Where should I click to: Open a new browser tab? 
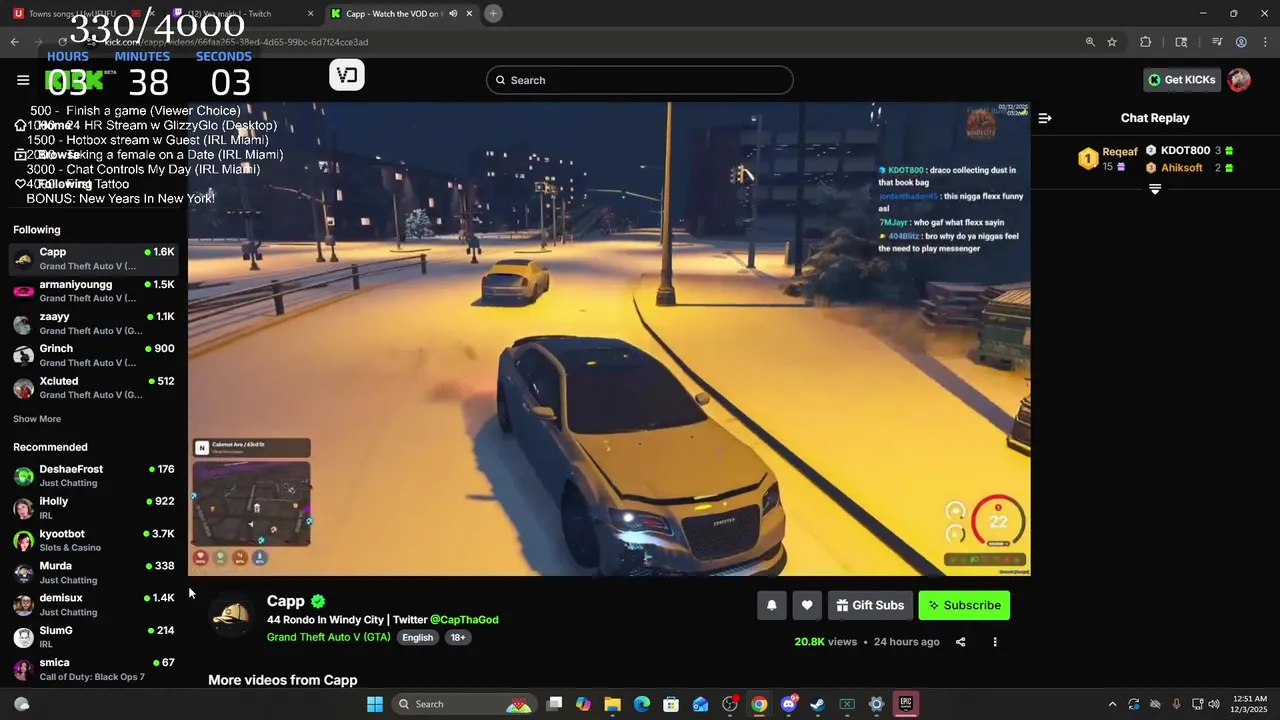click(493, 14)
